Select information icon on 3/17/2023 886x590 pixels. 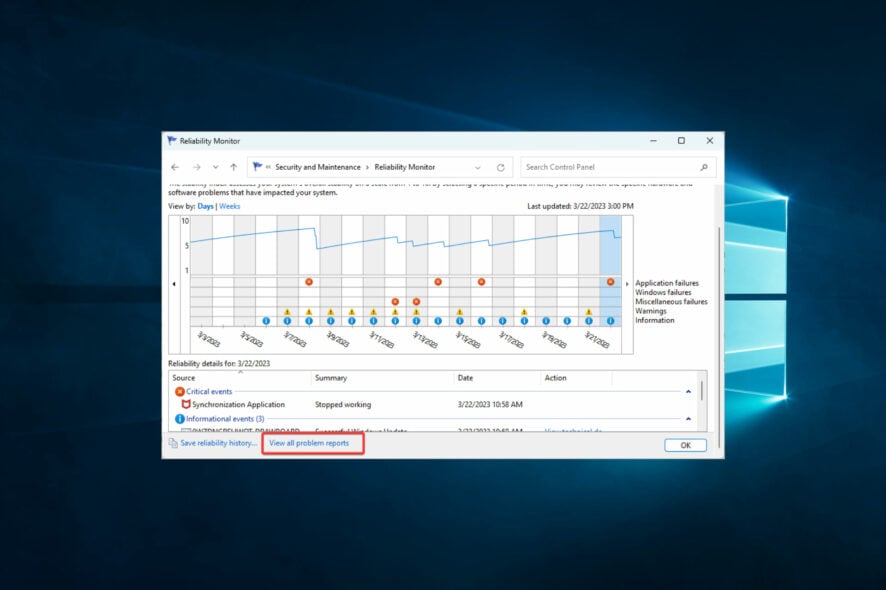(502, 321)
